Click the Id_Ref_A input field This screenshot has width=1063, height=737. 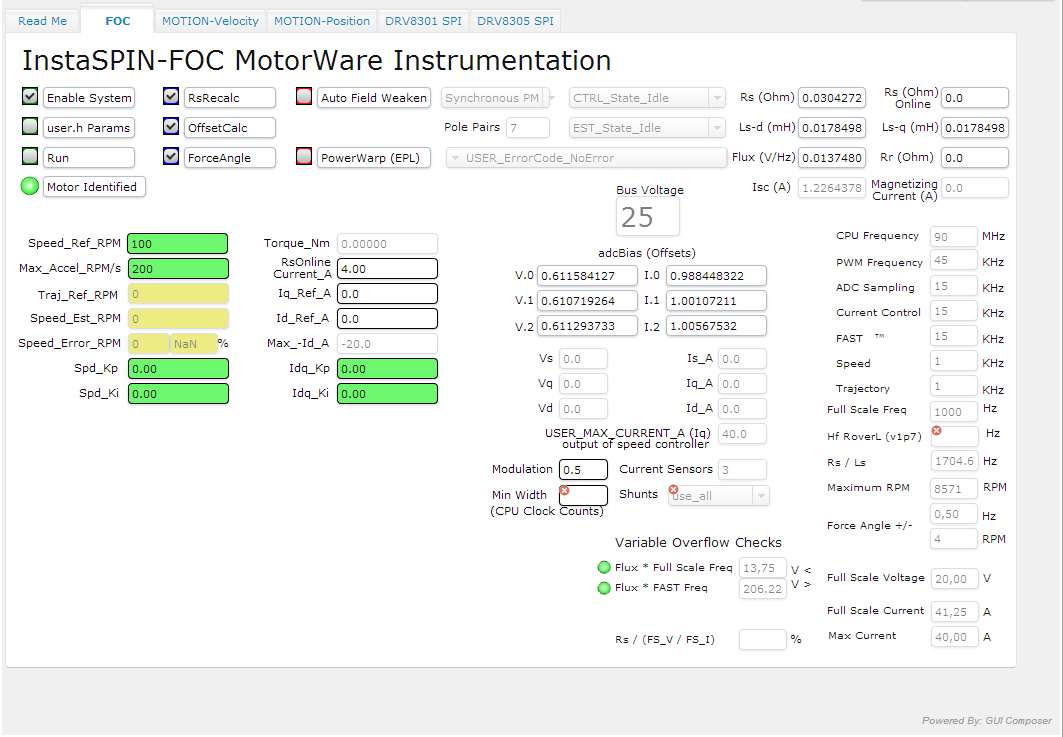[386, 319]
